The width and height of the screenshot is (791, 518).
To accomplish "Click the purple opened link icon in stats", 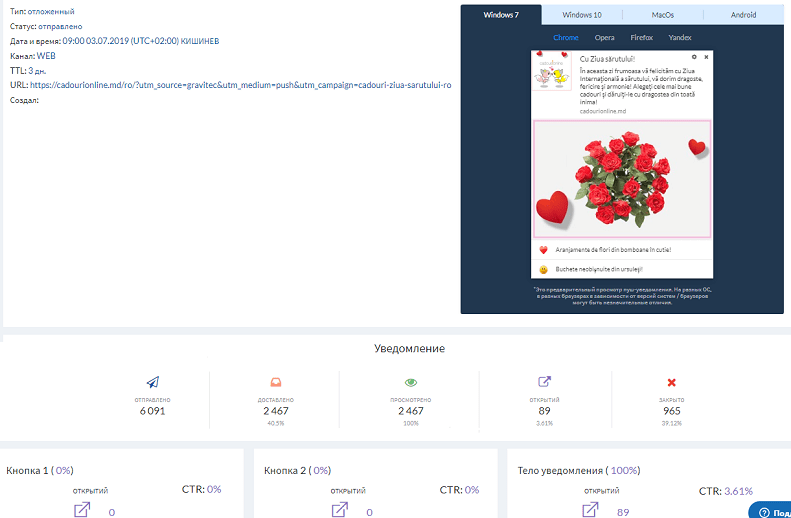I will click(544, 382).
